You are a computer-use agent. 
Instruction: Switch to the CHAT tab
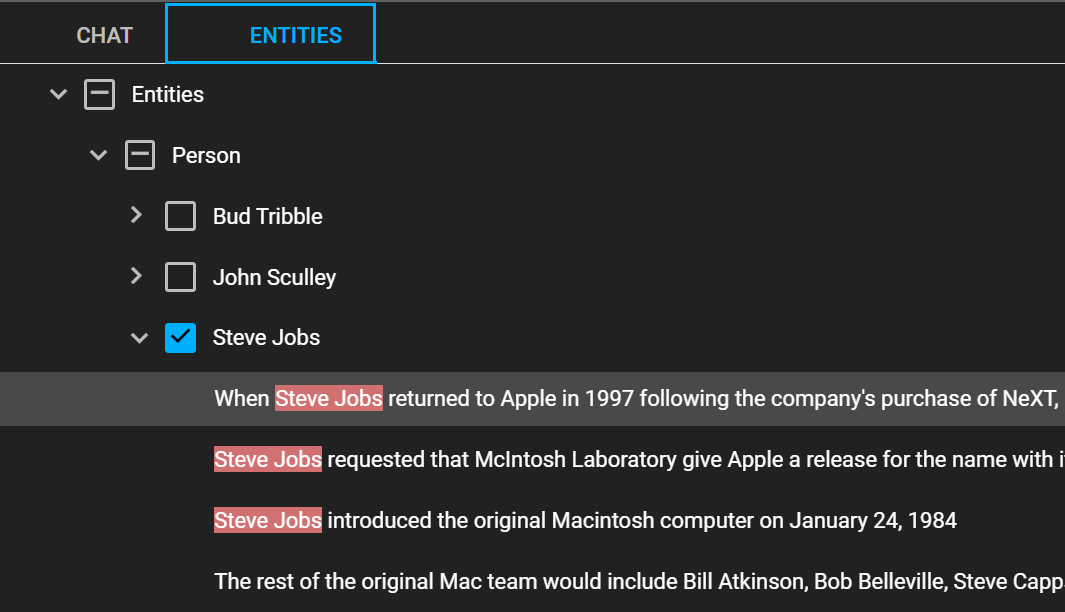(105, 35)
